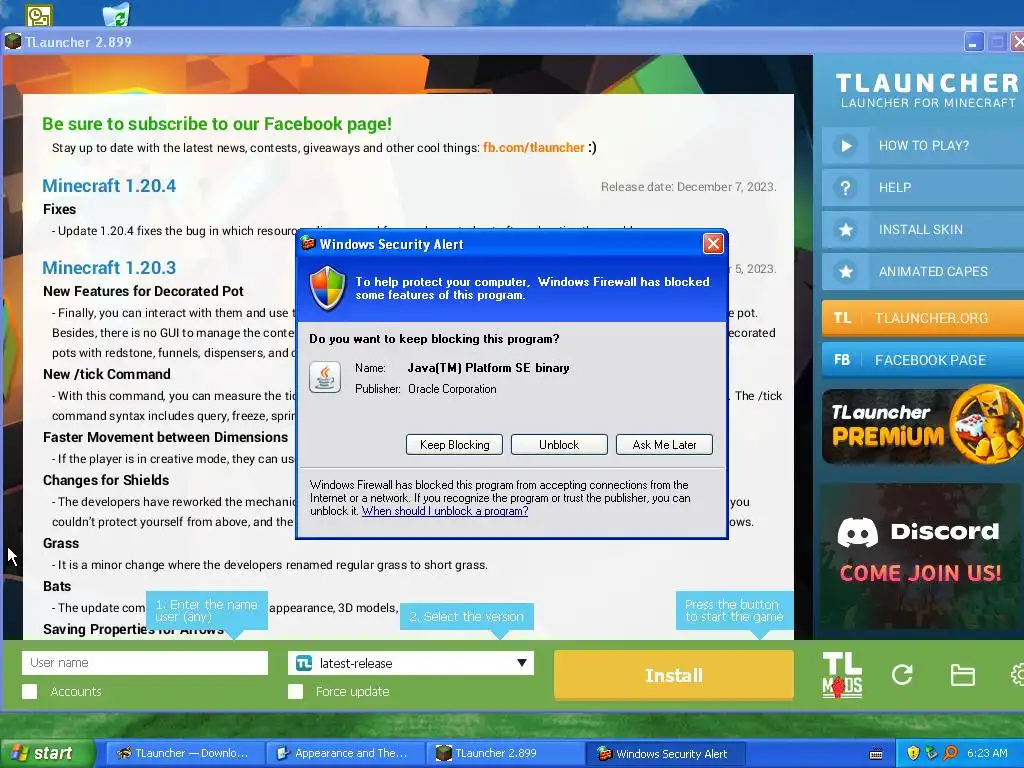Viewport: 1024px width, 768px height.
Task: Click the star icon beside Install Skin
Action: (x=846, y=230)
